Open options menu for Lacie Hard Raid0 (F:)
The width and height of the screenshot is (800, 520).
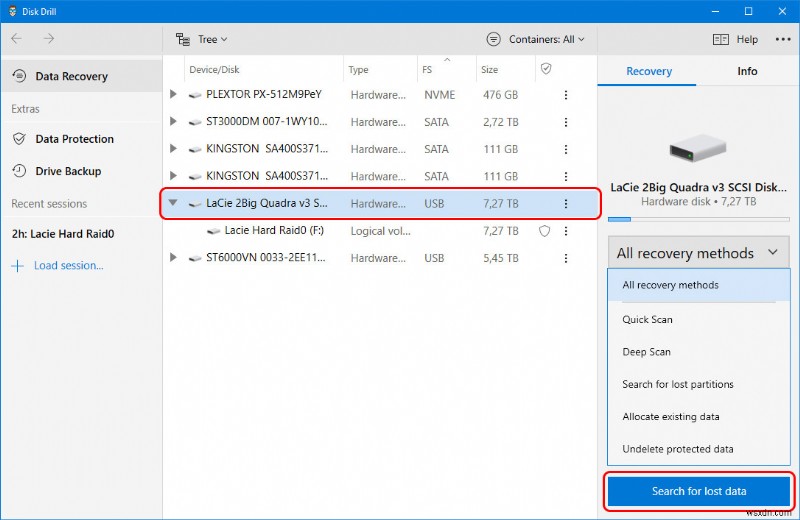point(566,231)
